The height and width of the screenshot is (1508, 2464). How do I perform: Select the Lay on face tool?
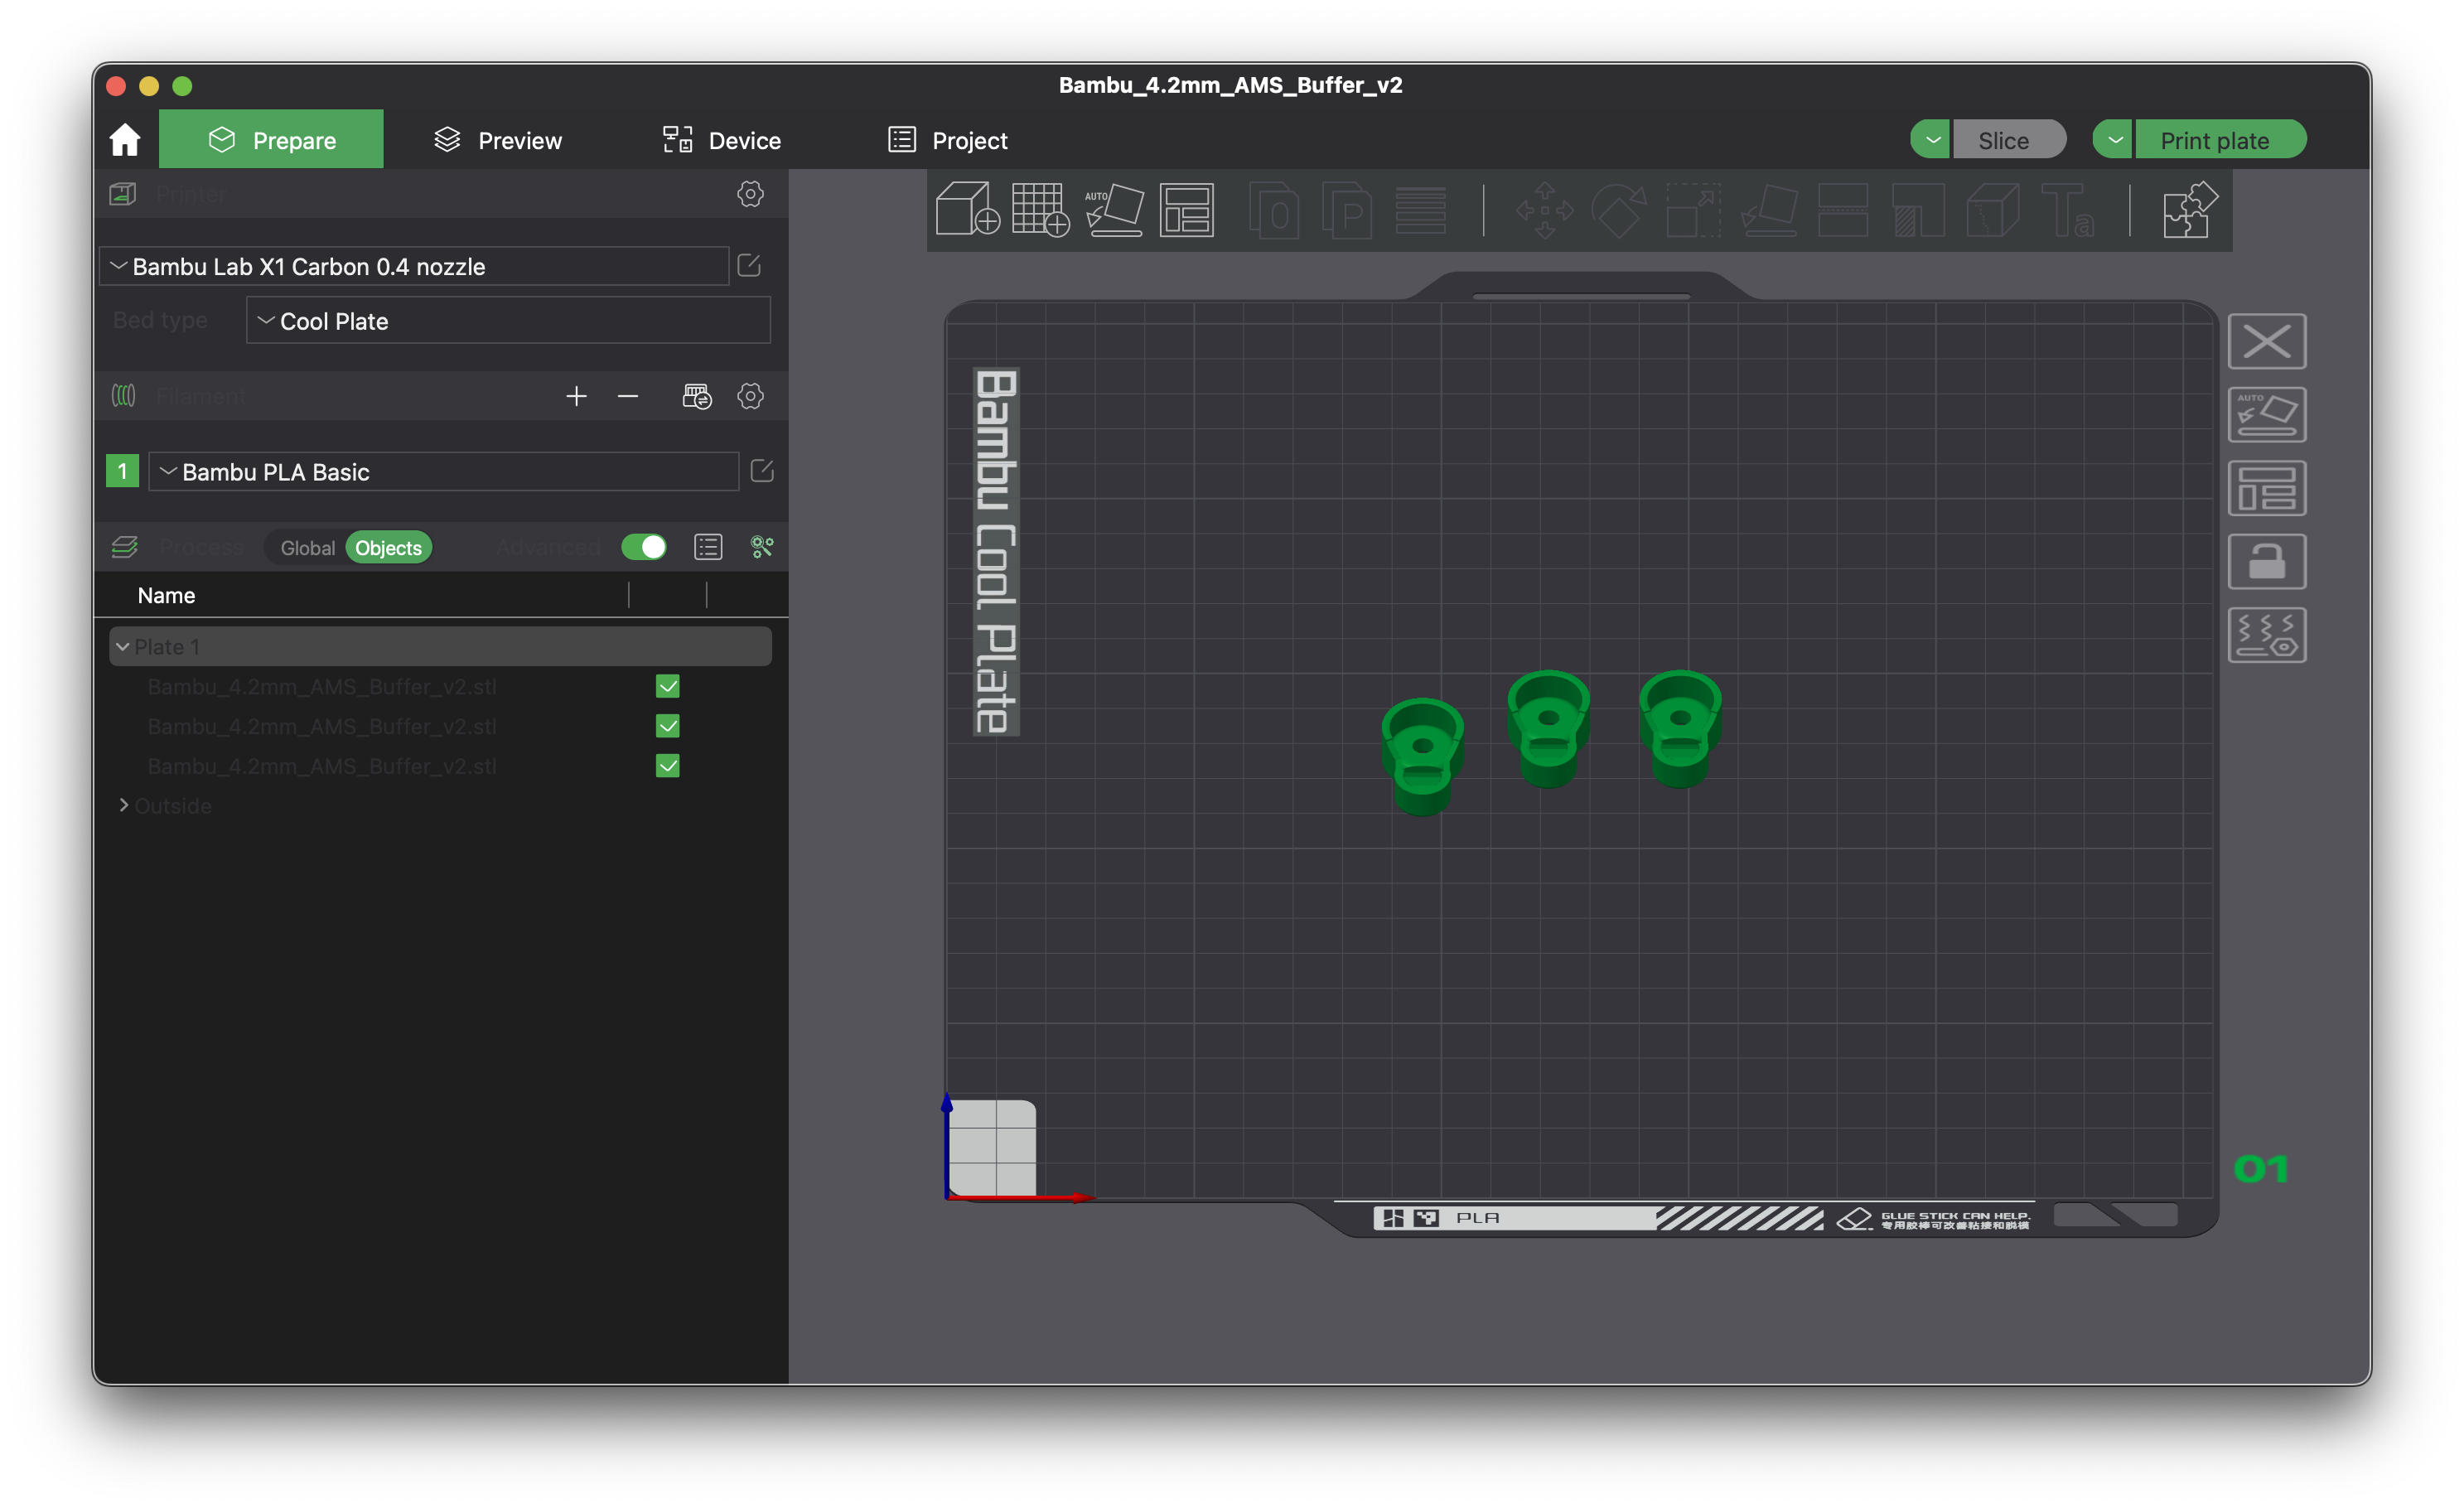1769,210
